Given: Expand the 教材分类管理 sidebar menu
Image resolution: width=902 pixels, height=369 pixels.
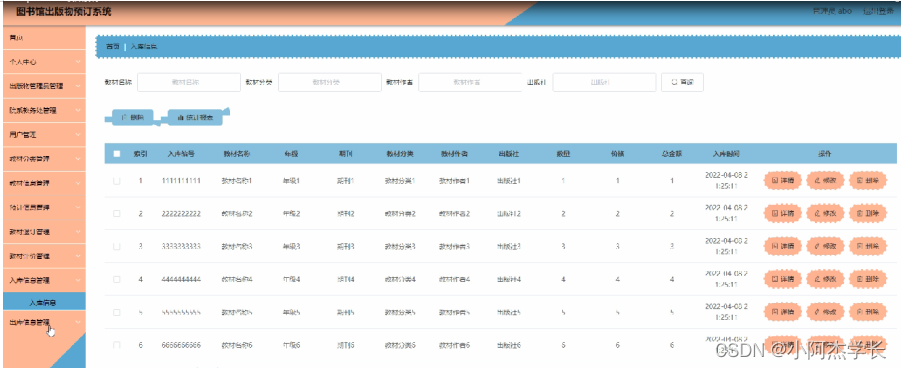Looking at the screenshot, I should pyautogui.click(x=44, y=159).
